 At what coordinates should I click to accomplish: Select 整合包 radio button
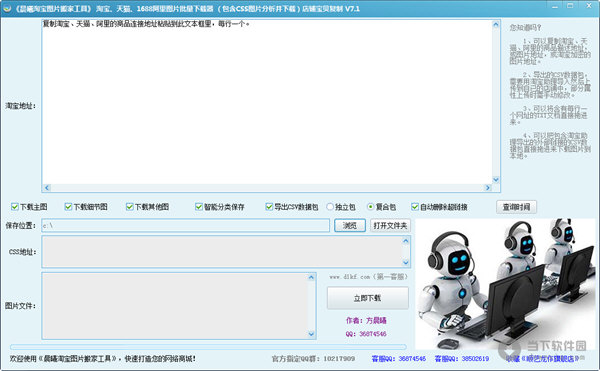pos(370,207)
